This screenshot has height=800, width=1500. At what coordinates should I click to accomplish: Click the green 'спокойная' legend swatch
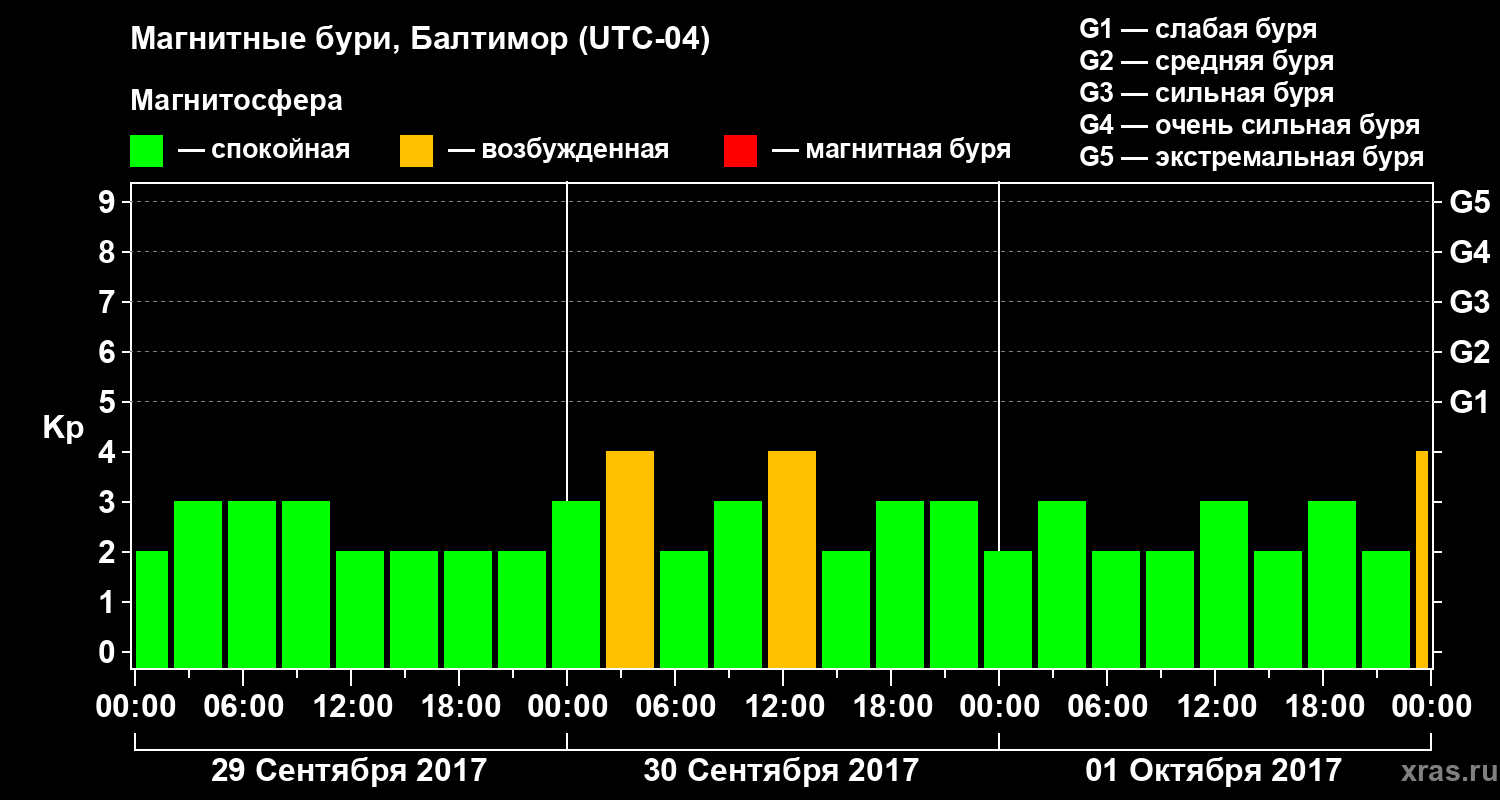point(147,151)
